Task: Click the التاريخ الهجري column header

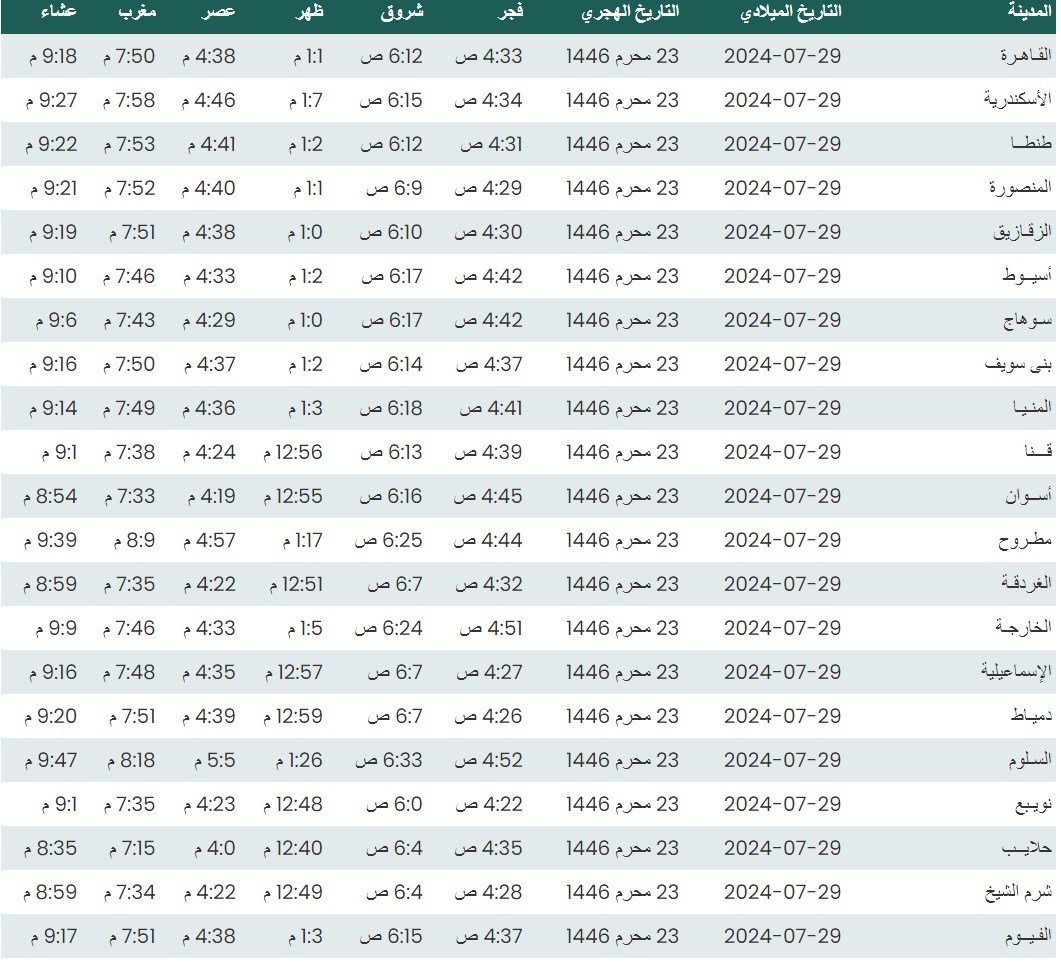Action: [x=630, y=12]
